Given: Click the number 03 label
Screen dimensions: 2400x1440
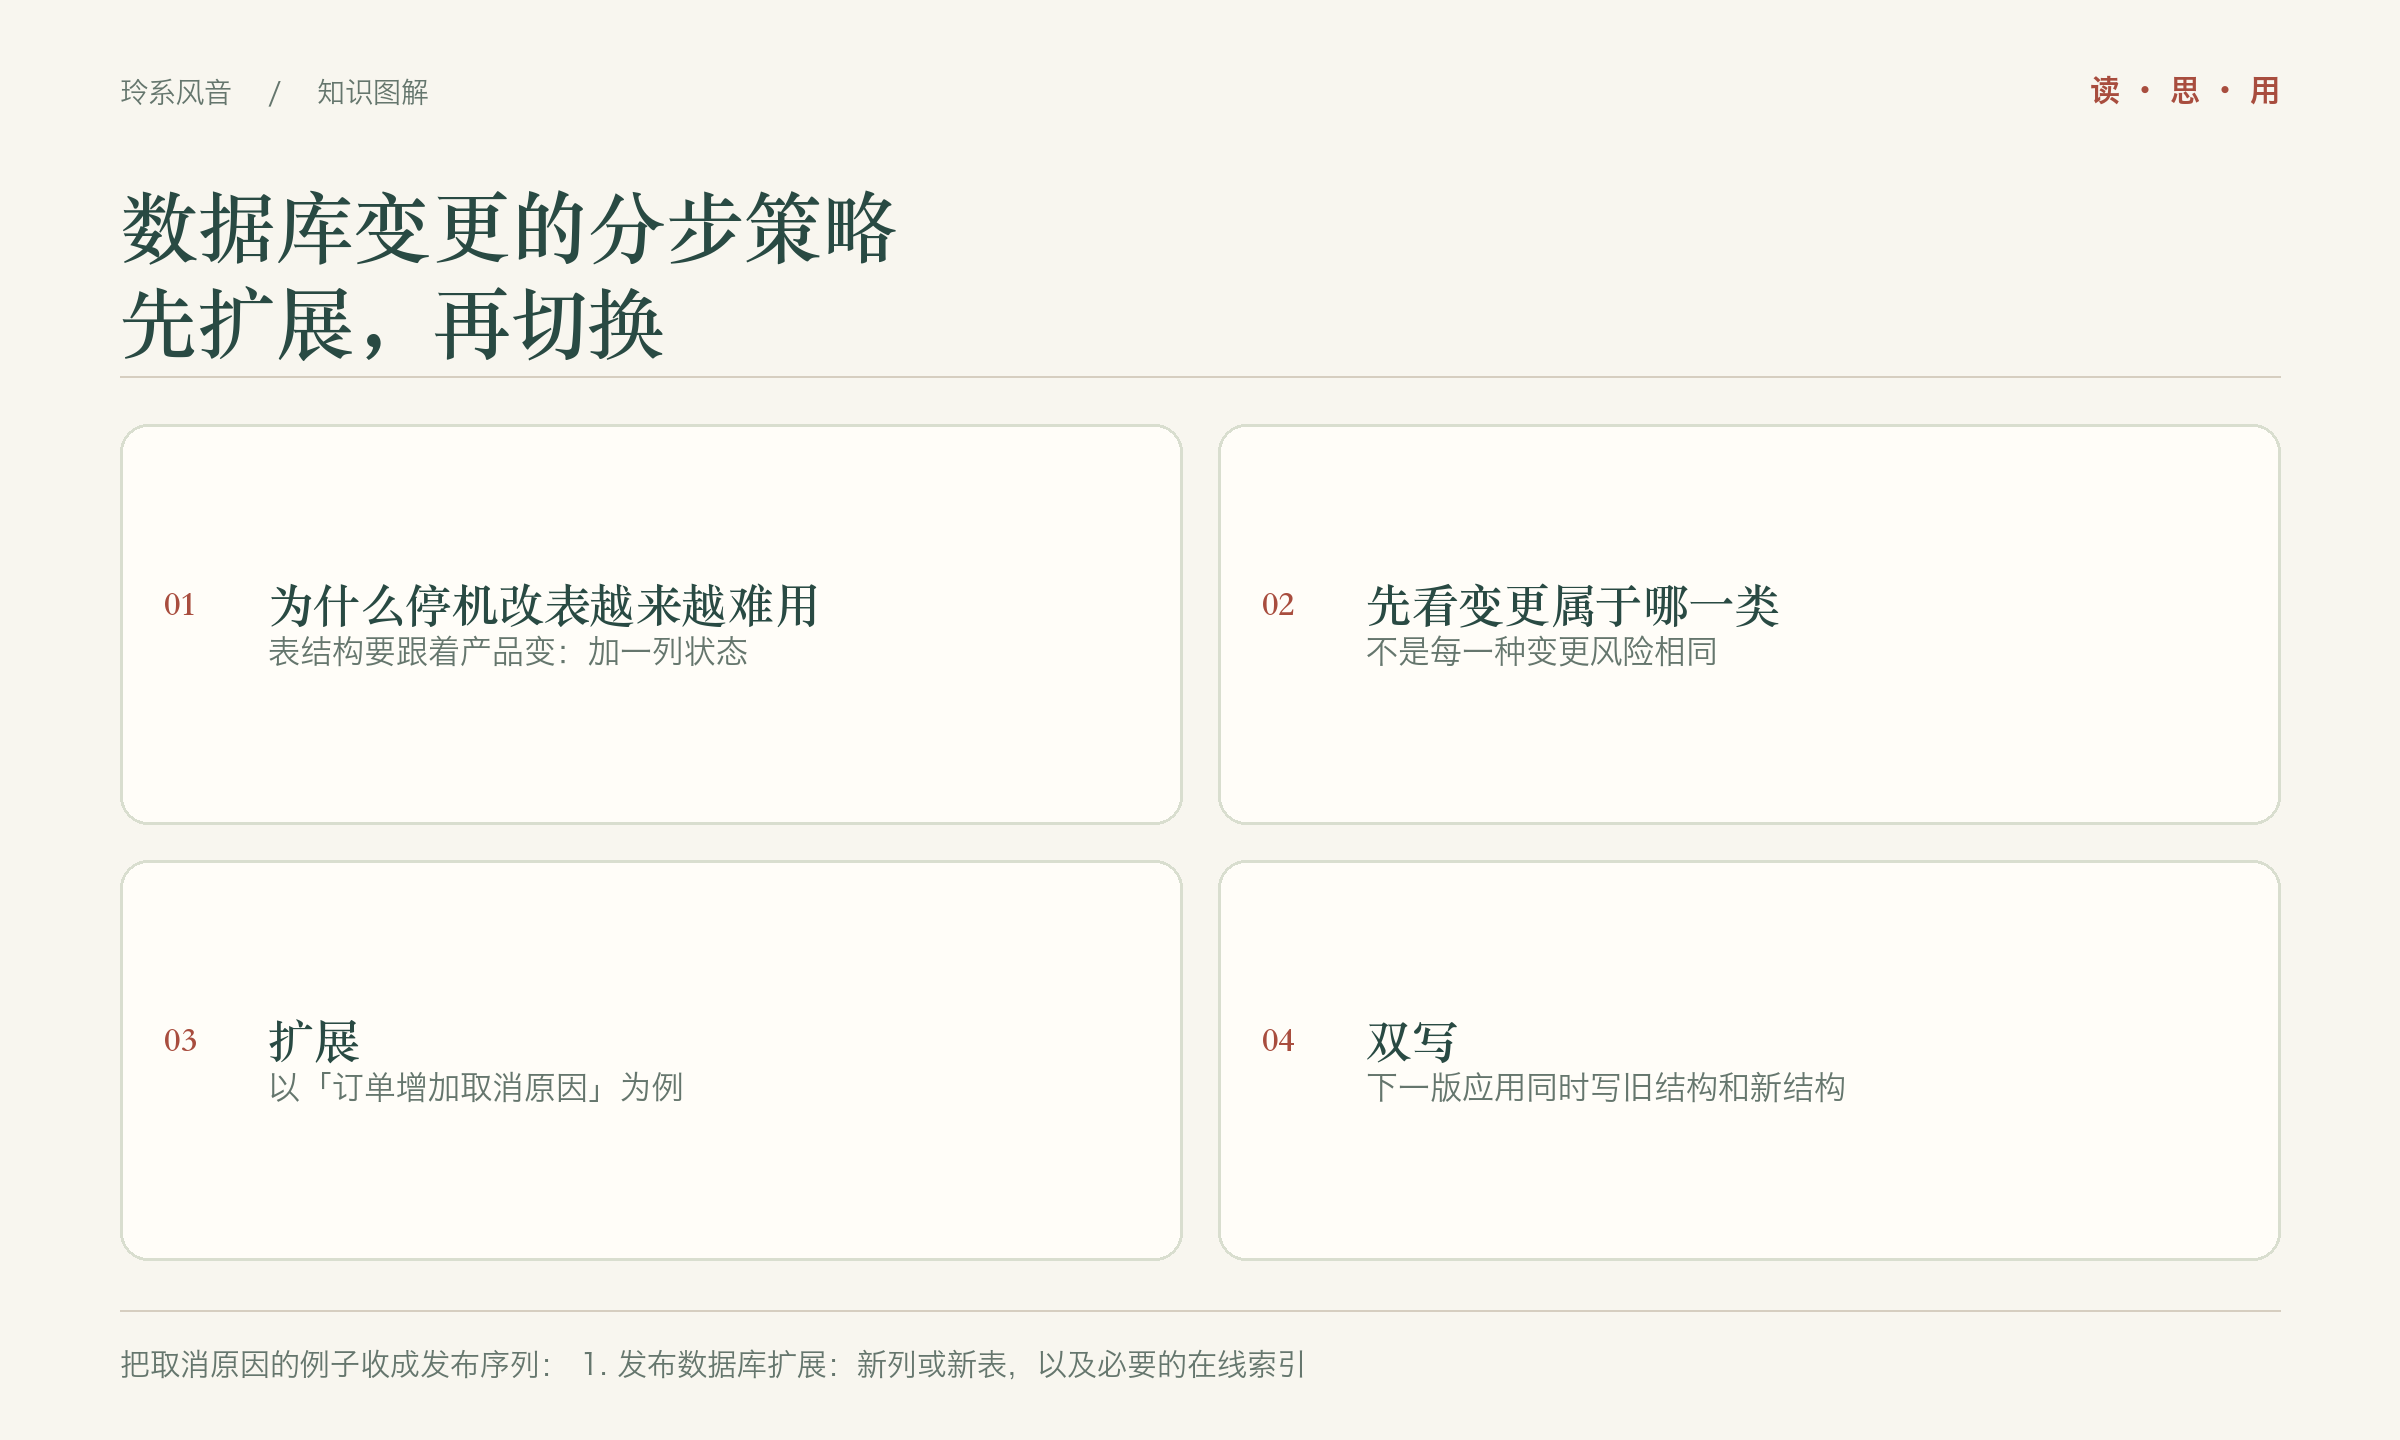Looking at the screenshot, I should (x=180, y=1040).
